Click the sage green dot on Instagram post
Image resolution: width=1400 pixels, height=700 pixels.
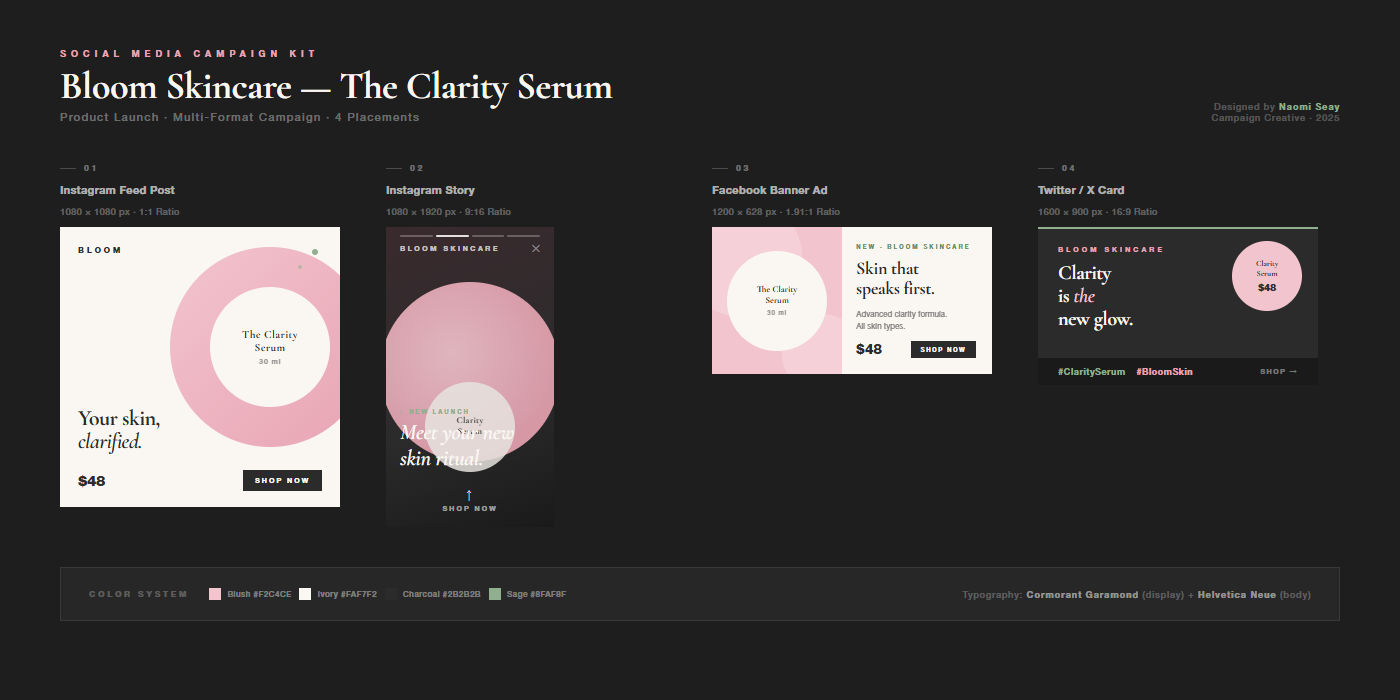click(x=314, y=252)
